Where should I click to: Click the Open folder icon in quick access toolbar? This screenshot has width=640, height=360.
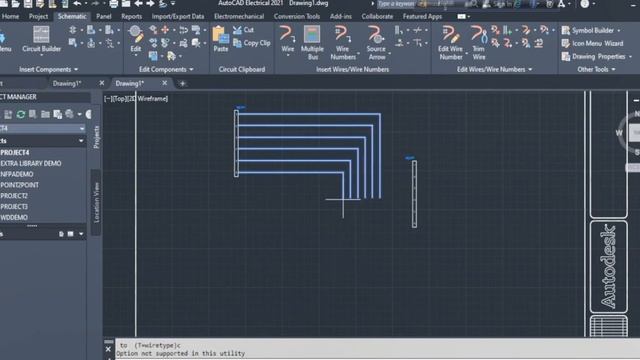tap(16, 4)
